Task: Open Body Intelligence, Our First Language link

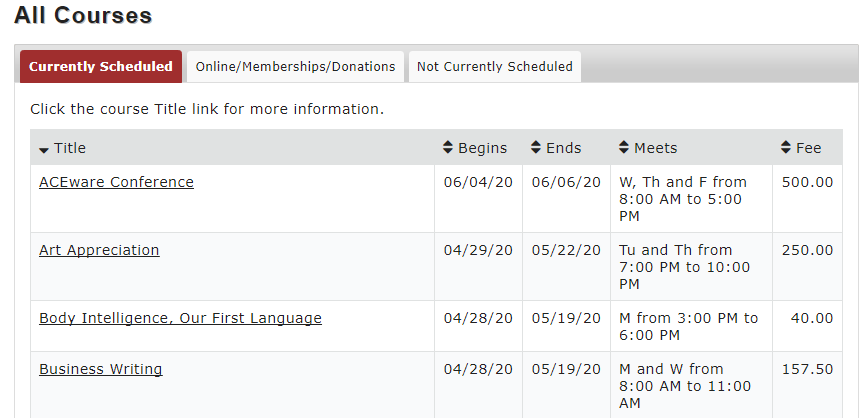Action: [180, 318]
